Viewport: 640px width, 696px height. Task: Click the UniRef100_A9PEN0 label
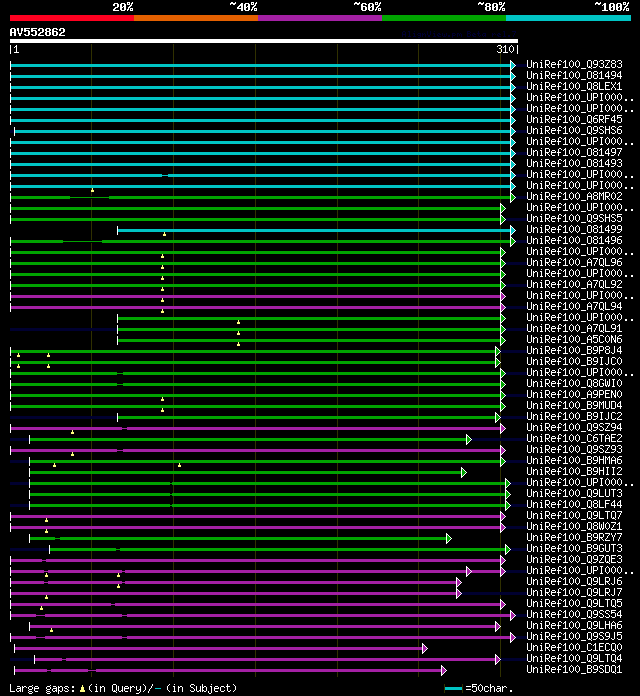coord(574,395)
